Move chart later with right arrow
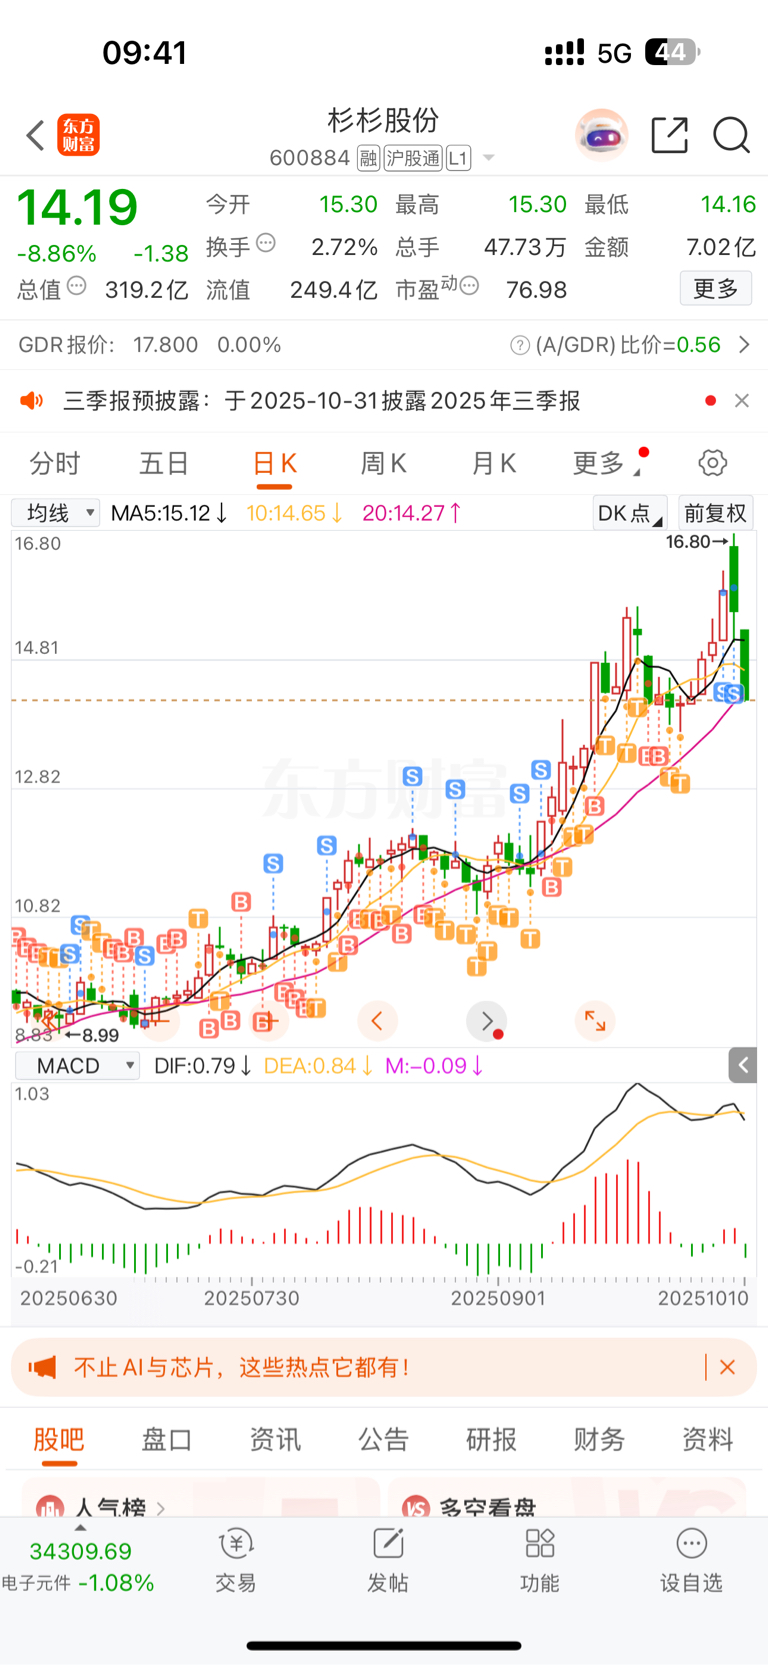Image resolution: width=768 pixels, height=1665 pixels. [487, 1021]
